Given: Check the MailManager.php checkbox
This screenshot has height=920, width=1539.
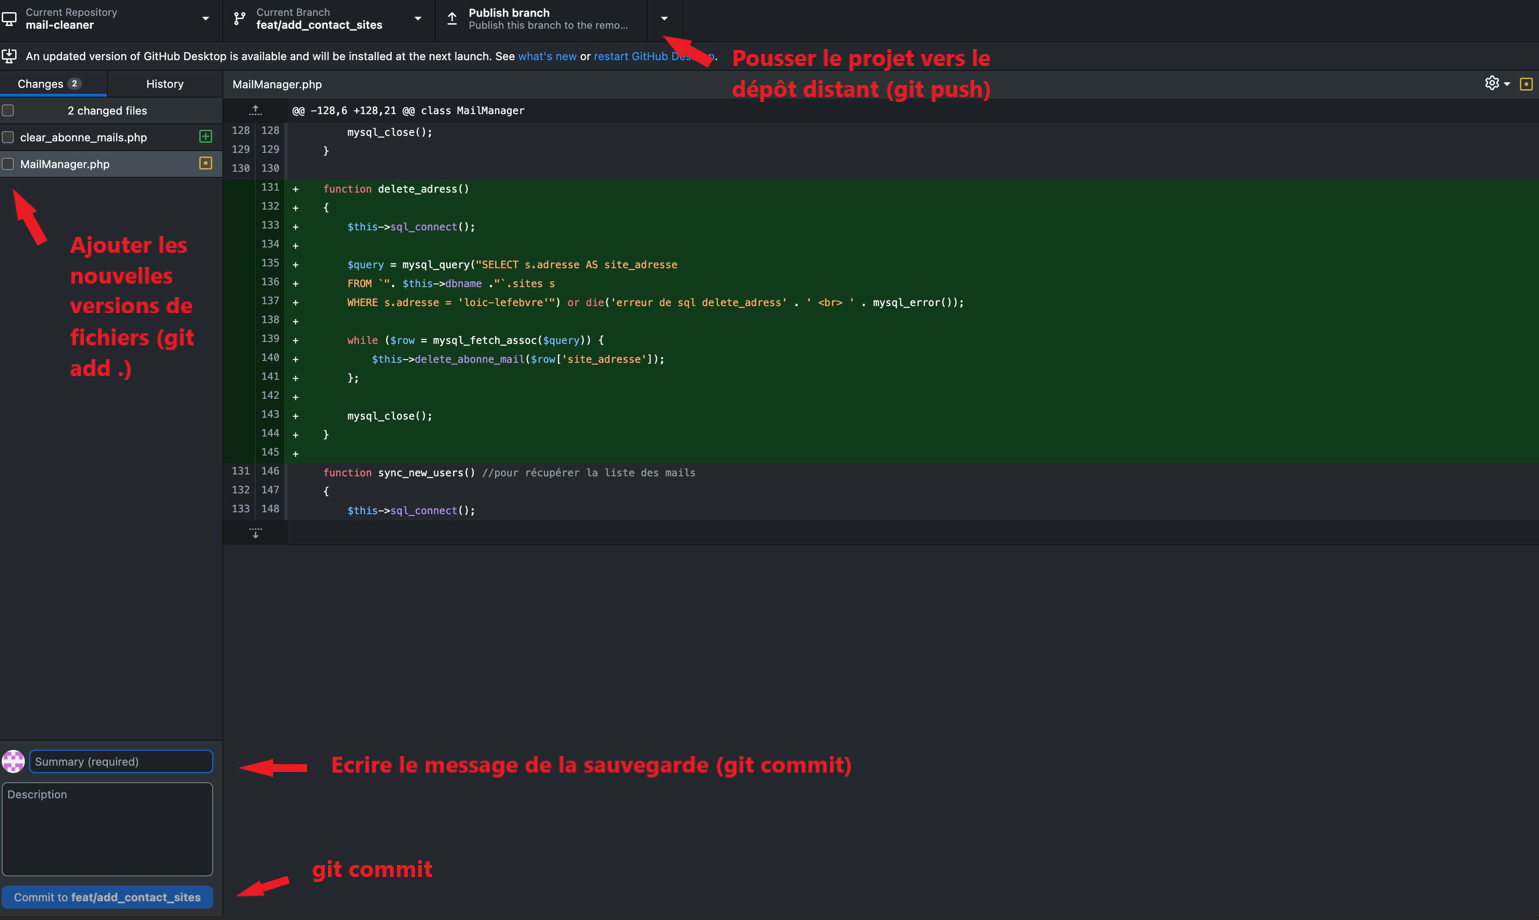Looking at the screenshot, I should (x=7, y=163).
